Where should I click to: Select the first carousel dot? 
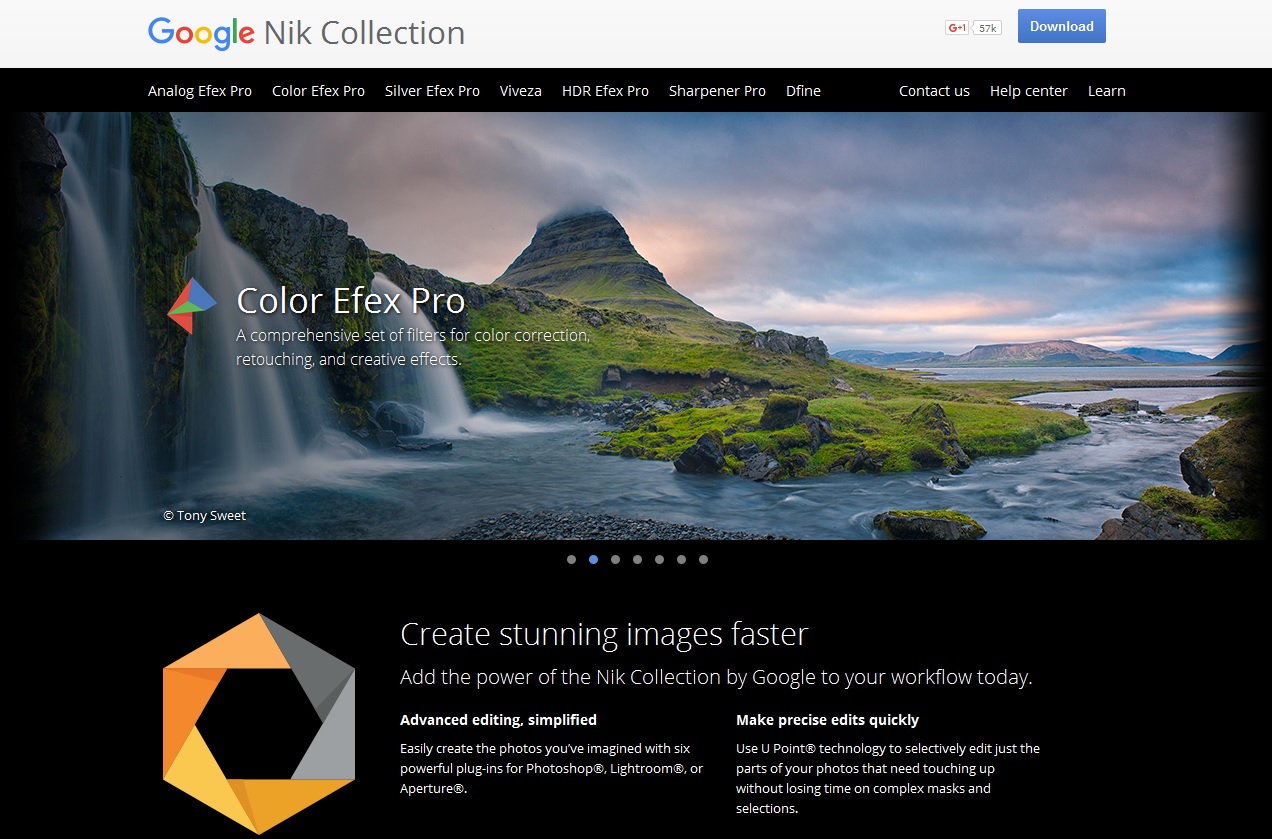572,560
